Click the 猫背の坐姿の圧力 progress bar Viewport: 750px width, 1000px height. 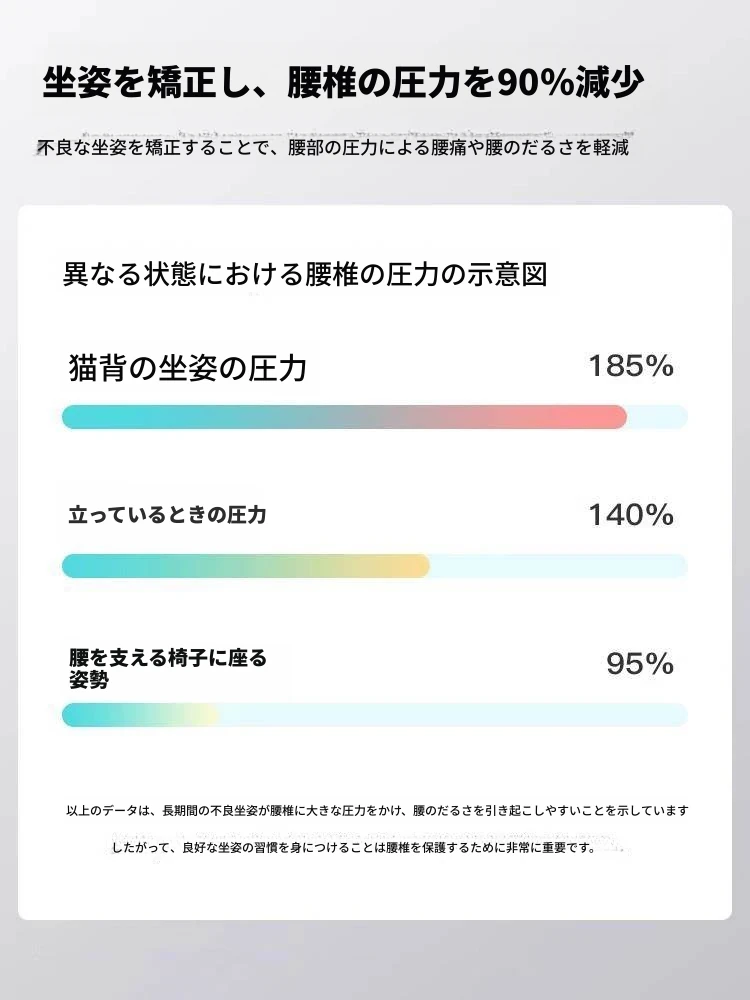(x=375, y=417)
